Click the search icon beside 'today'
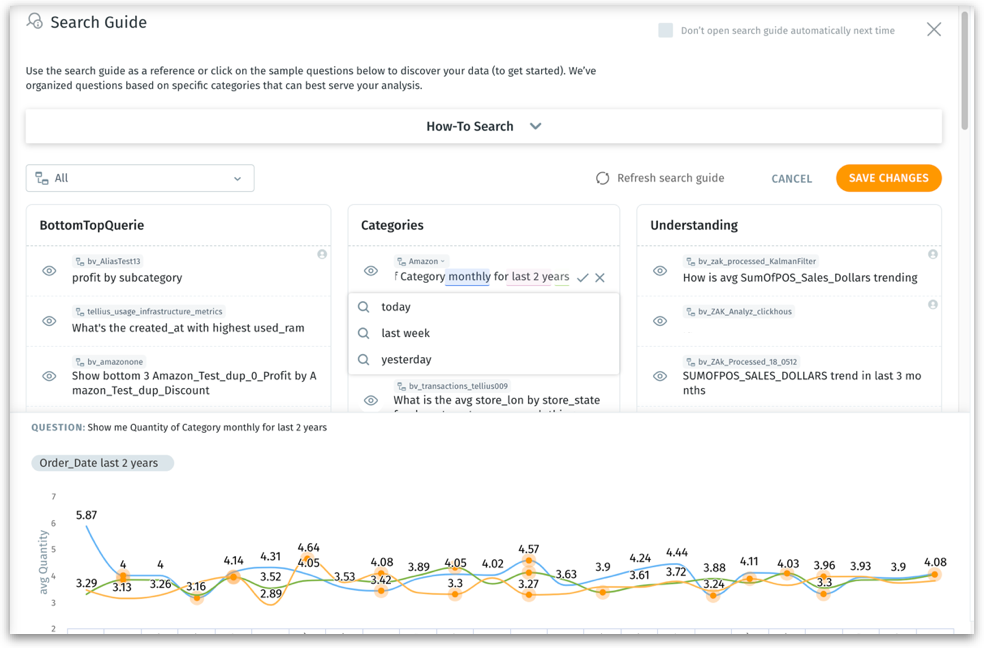This screenshot has width=984, height=648. pos(364,307)
